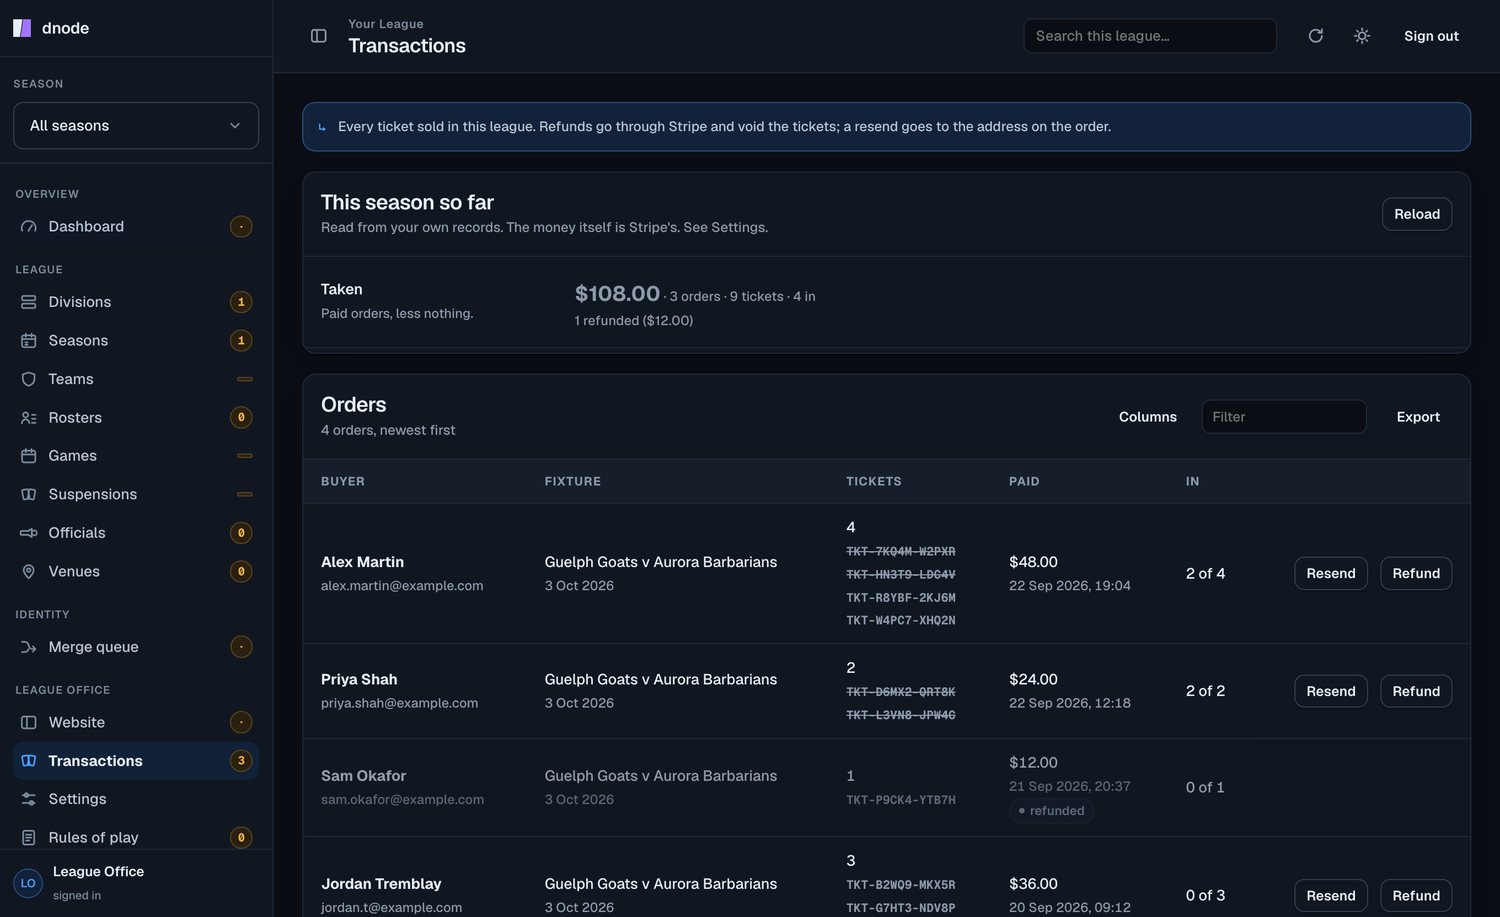Click the Seasons calendar icon
Viewport: 1500px width, 917px height.
[x=29, y=341]
